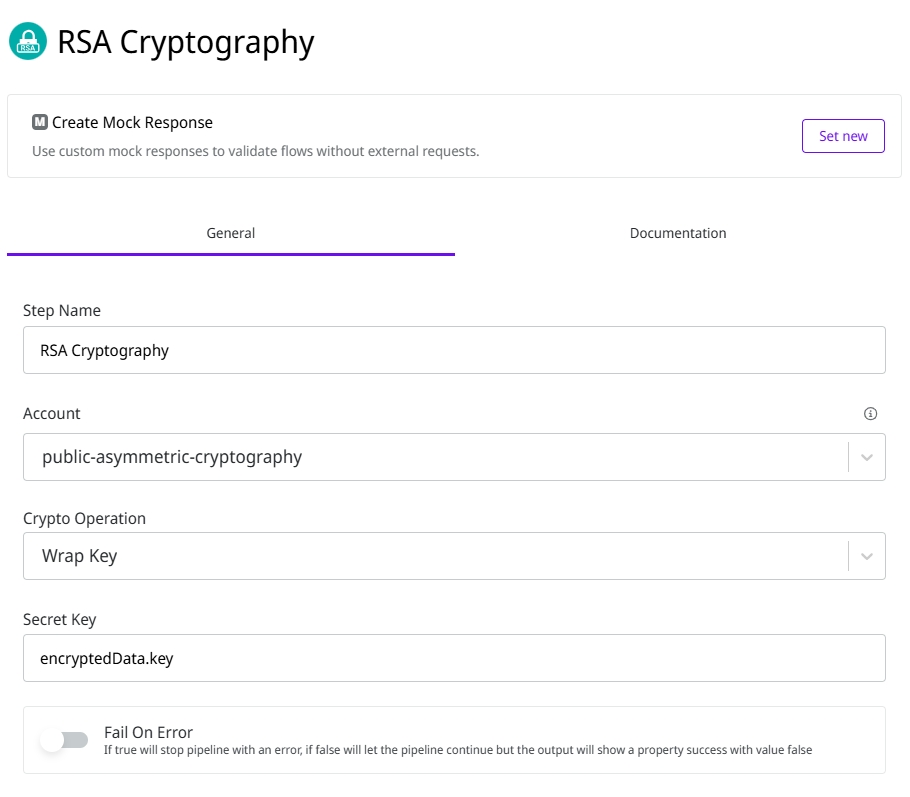Expand the Account dropdown chevron arrow
Screen dimensions: 910x797
(867, 457)
